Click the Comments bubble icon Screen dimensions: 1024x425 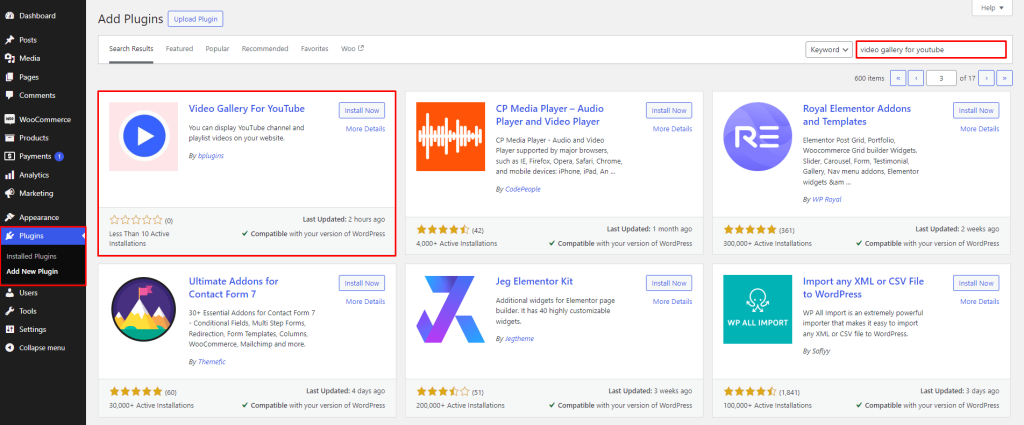coord(10,95)
